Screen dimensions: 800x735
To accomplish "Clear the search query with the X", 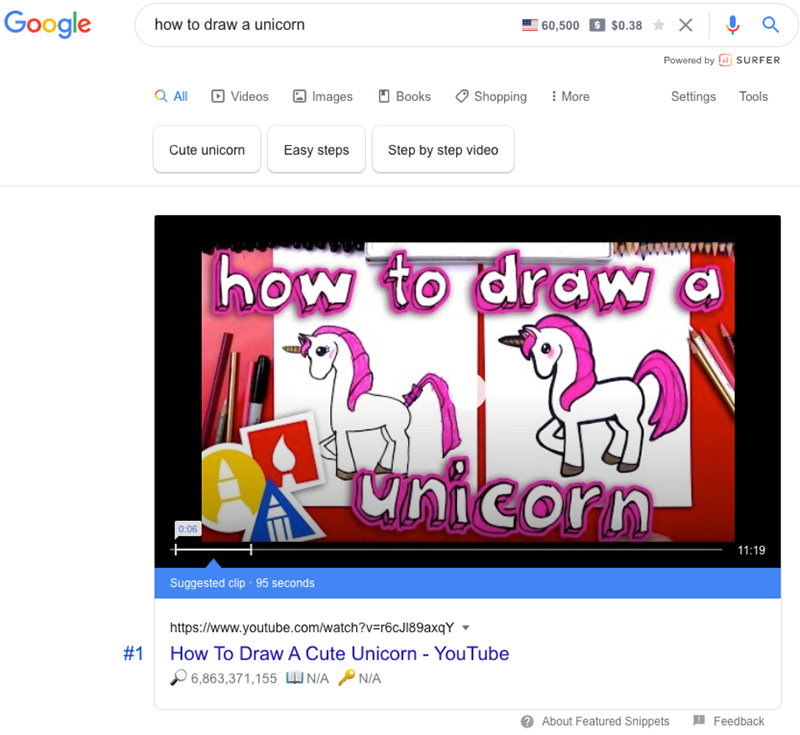I will click(686, 24).
